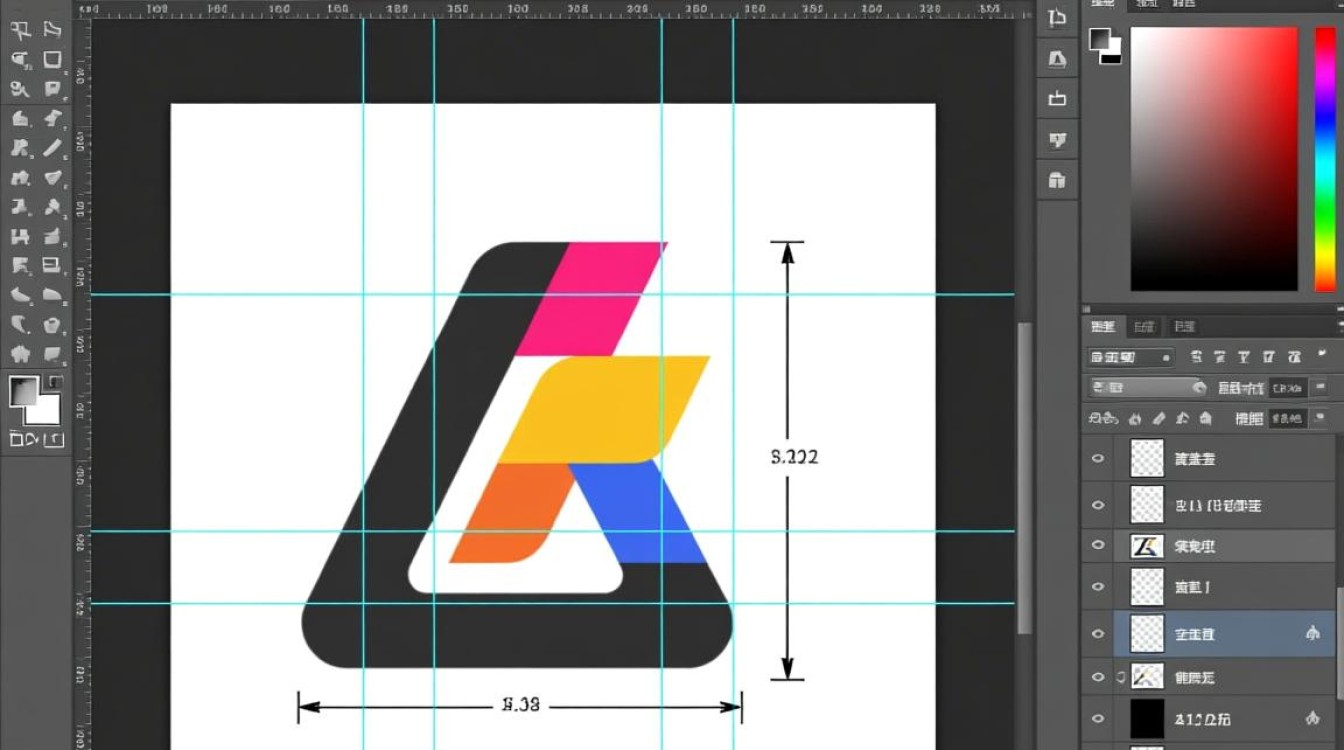Toggle visibility of the logo-thumbnail layer
The height and width of the screenshot is (750, 1344).
1098,545
